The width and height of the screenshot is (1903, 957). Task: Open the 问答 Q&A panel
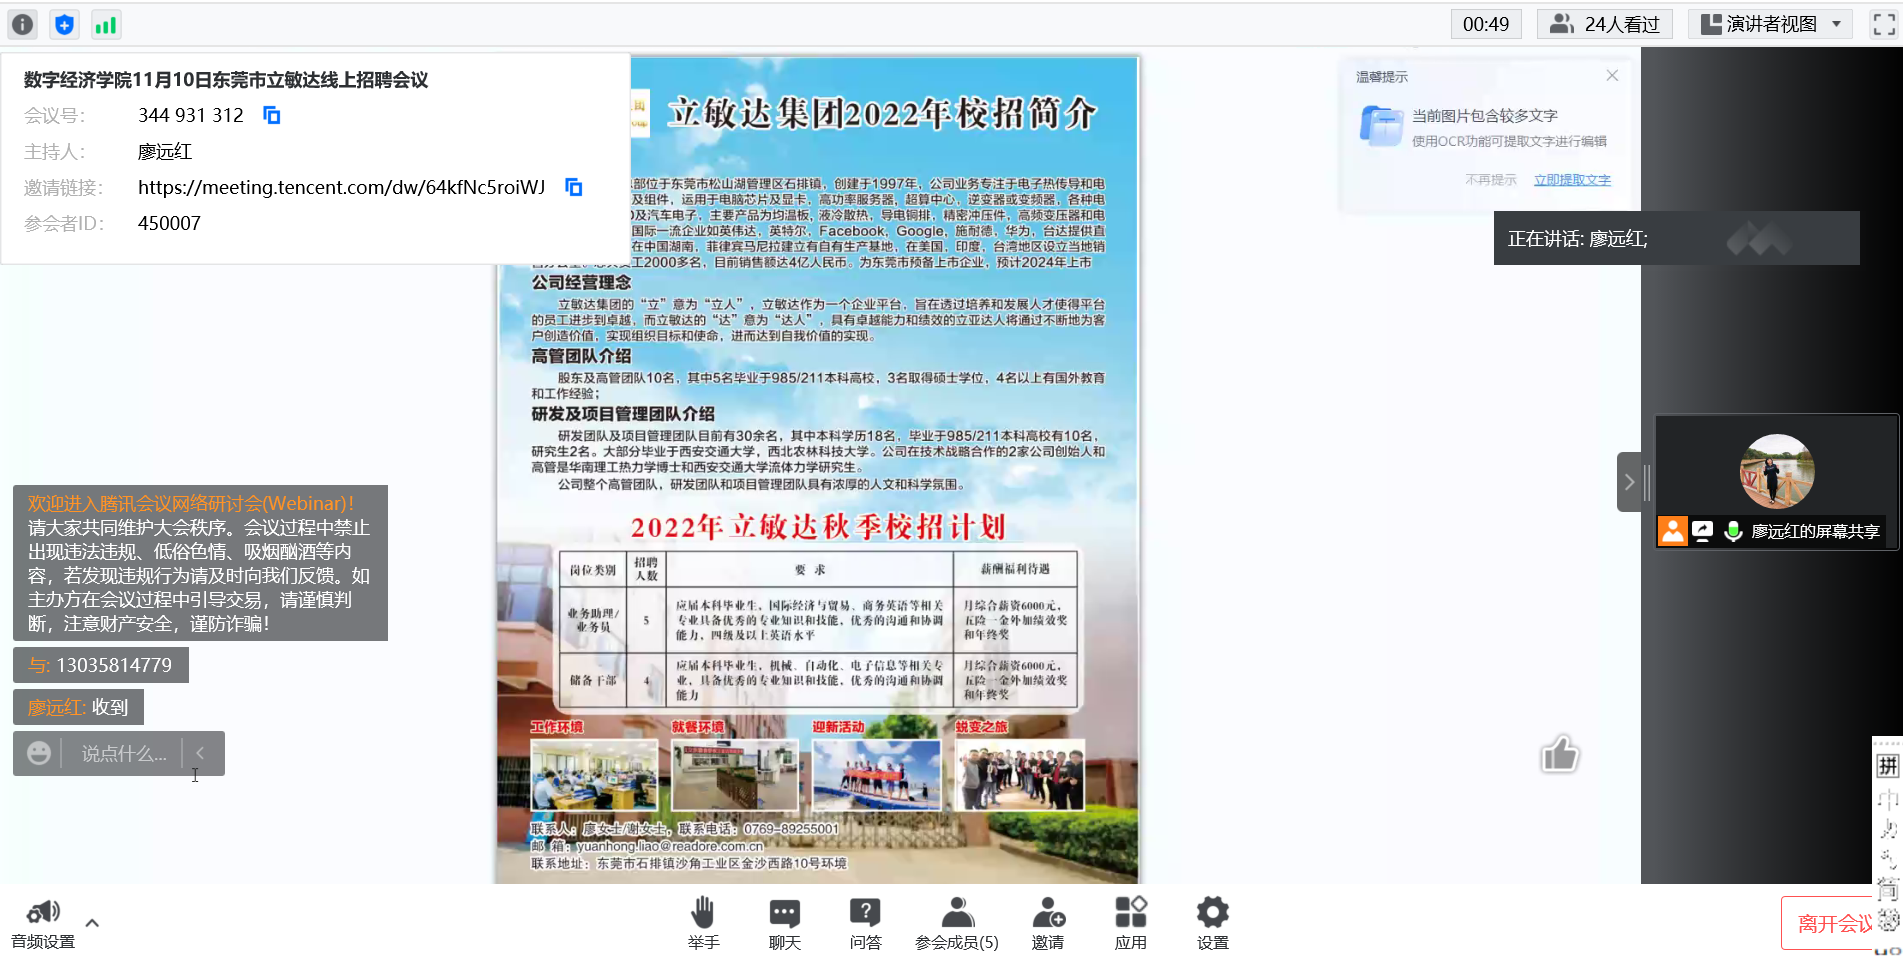(865, 923)
